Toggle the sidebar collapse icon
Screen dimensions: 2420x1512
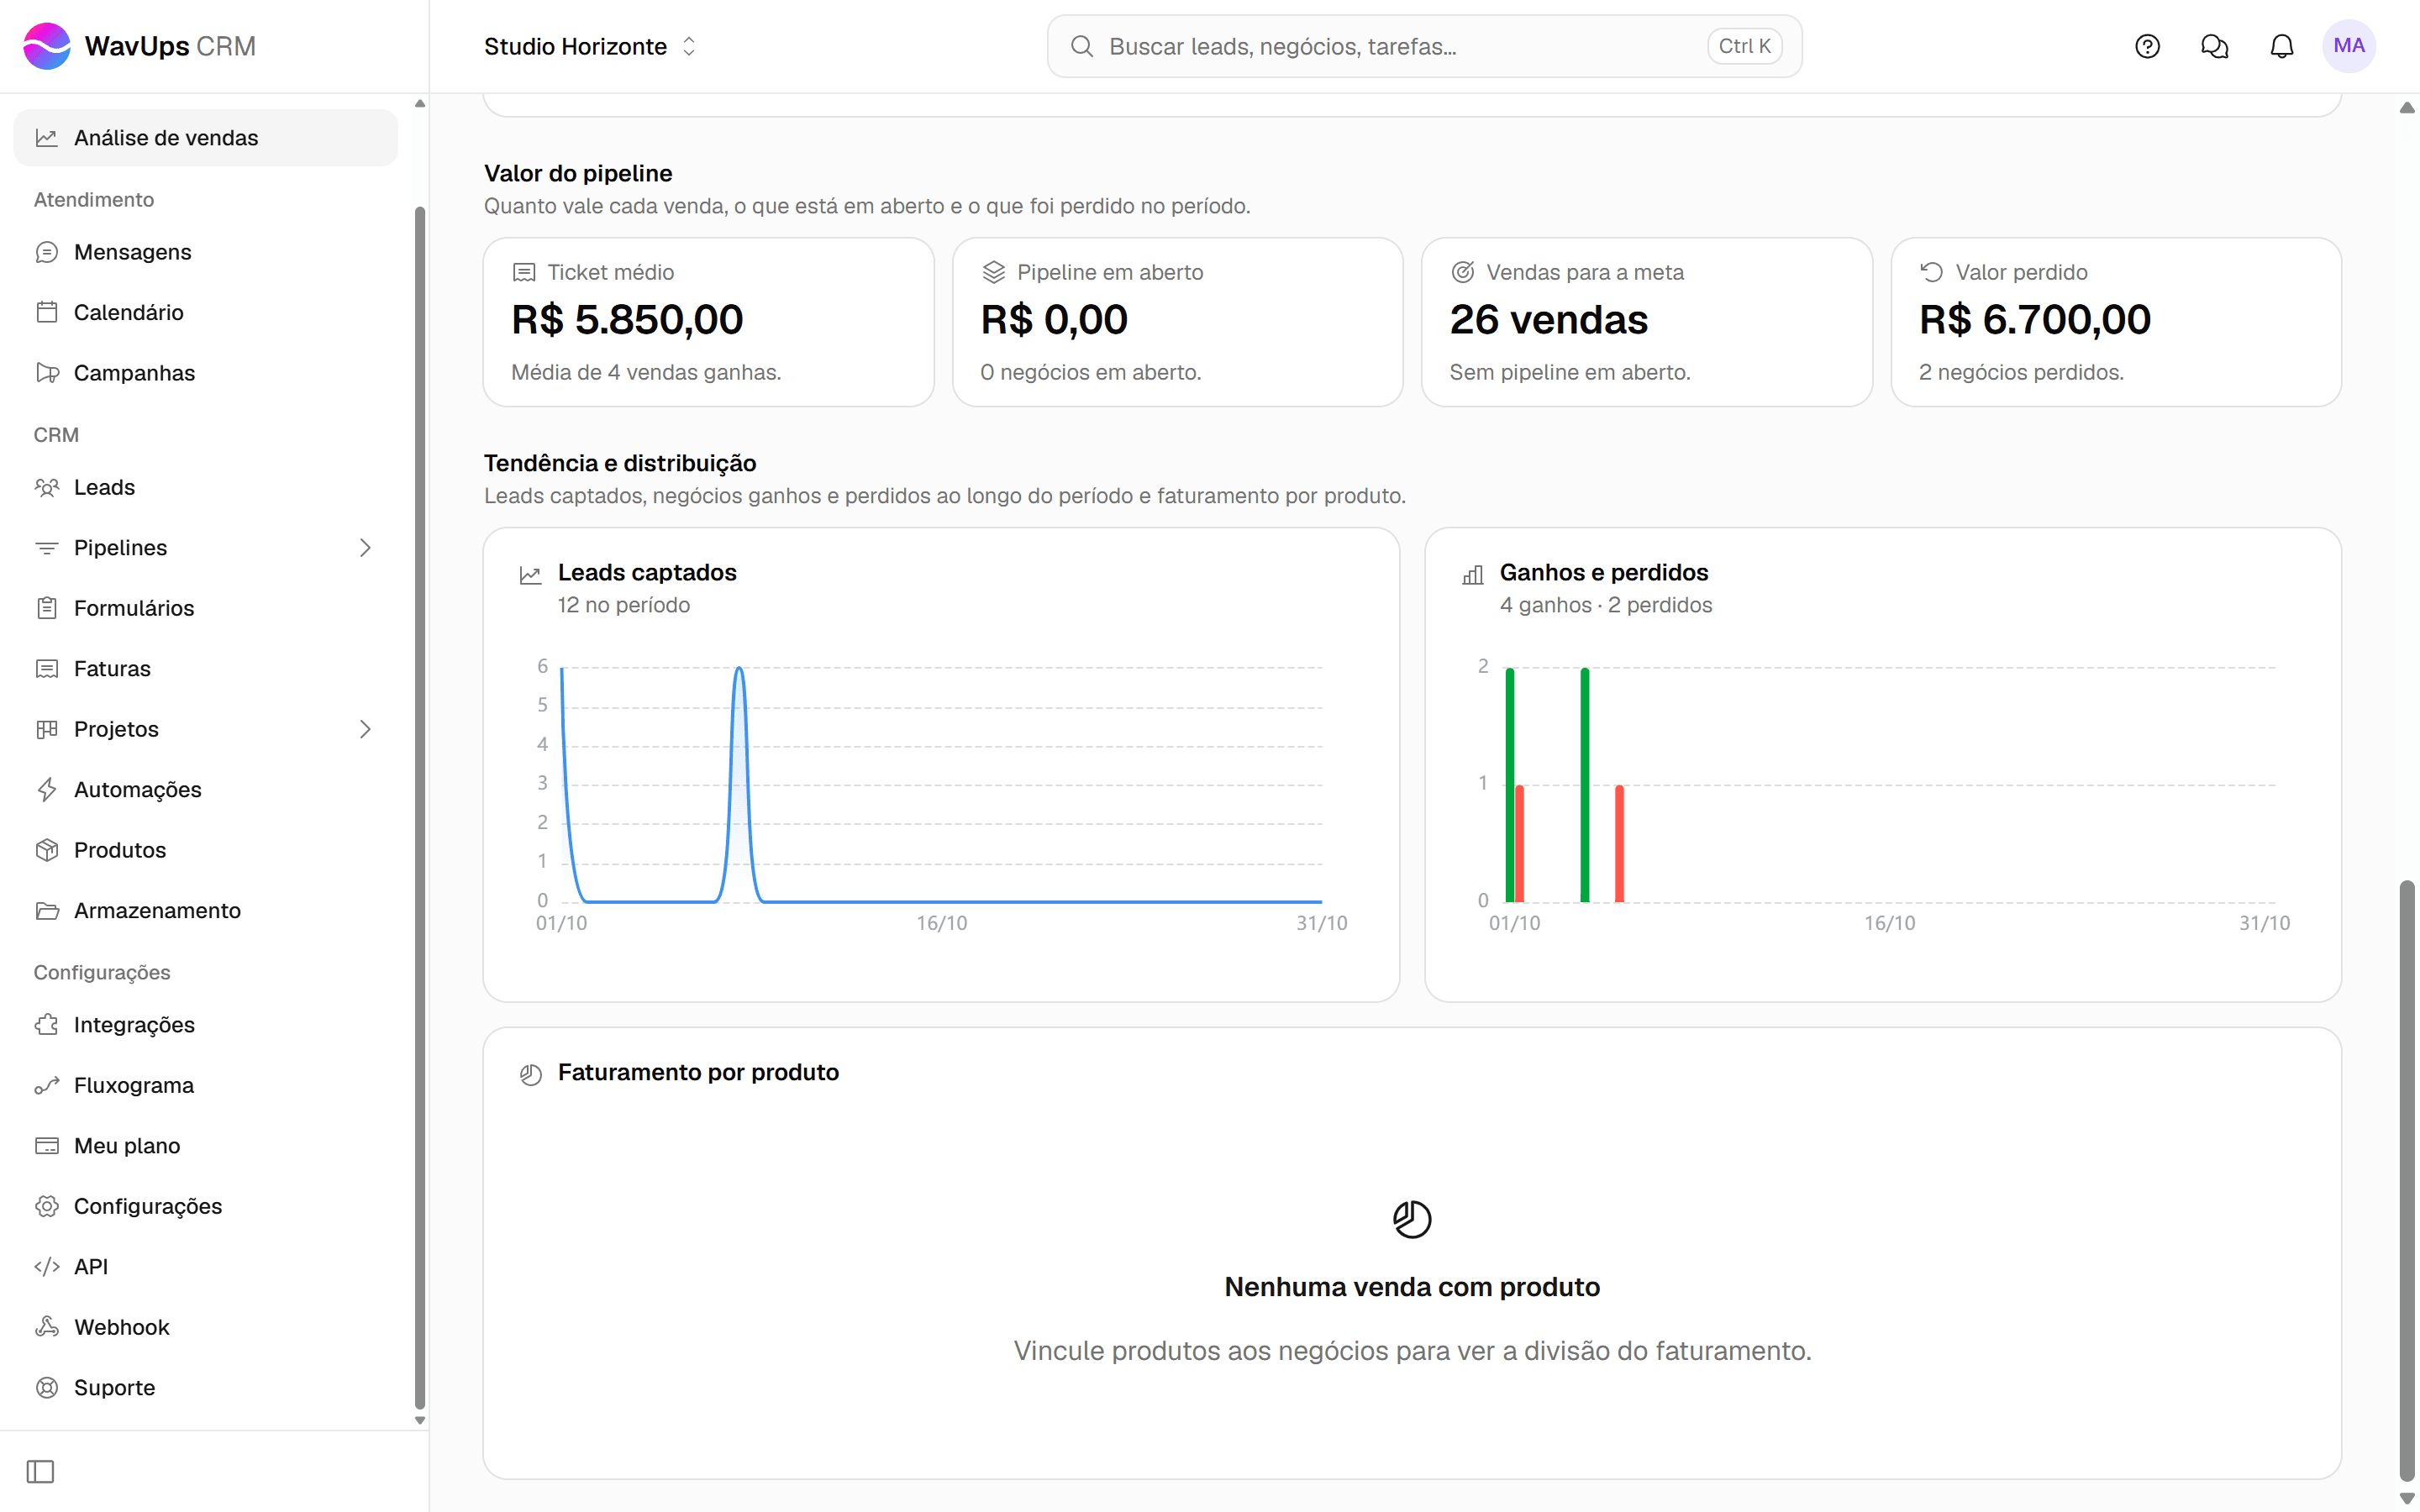41,1471
